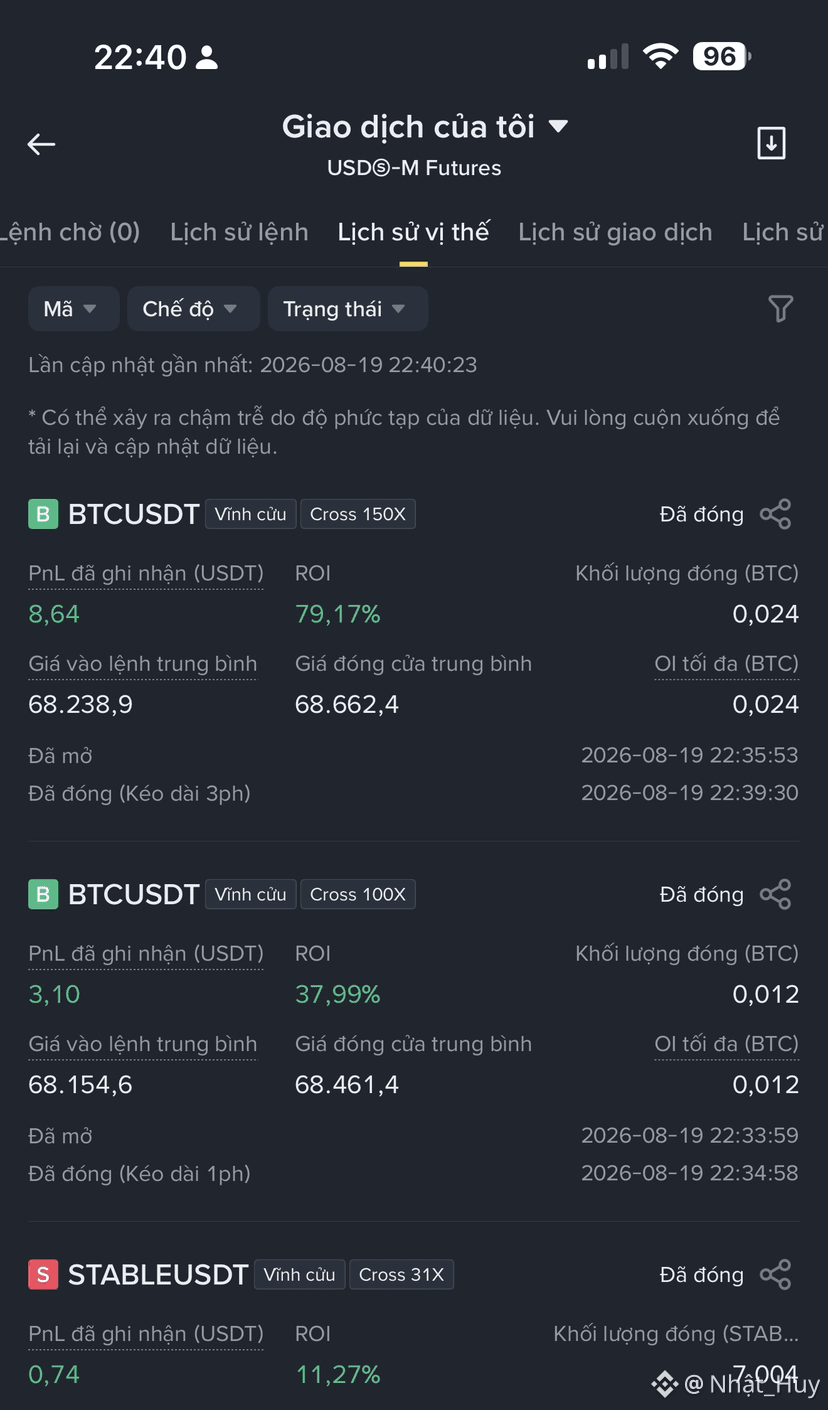Image resolution: width=828 pixels, height=1410 pixels.
Task: Open the Lệnh chờ (0) tab
Action: tap(70, 232)
